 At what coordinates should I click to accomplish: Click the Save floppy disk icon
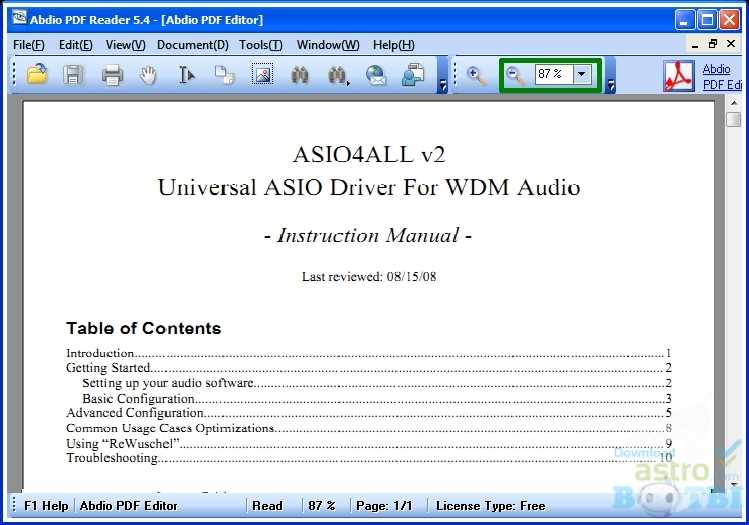click(73, 75)
